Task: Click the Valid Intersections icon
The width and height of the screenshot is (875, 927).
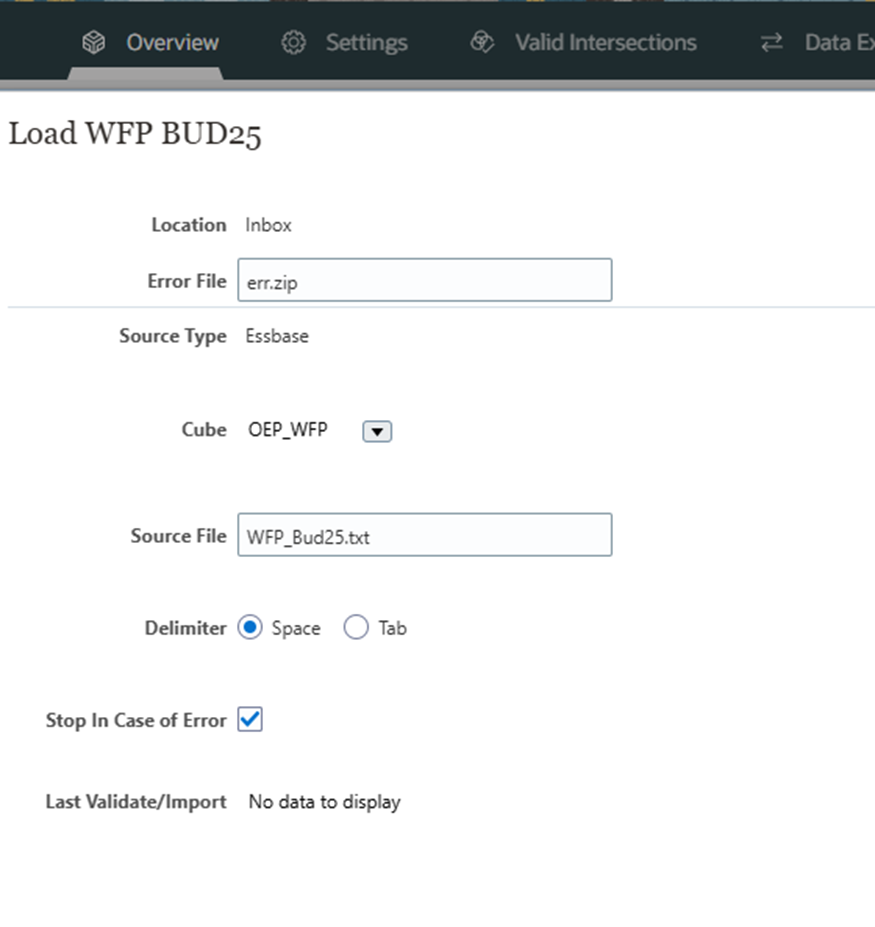Action: (x=483, y=43)
